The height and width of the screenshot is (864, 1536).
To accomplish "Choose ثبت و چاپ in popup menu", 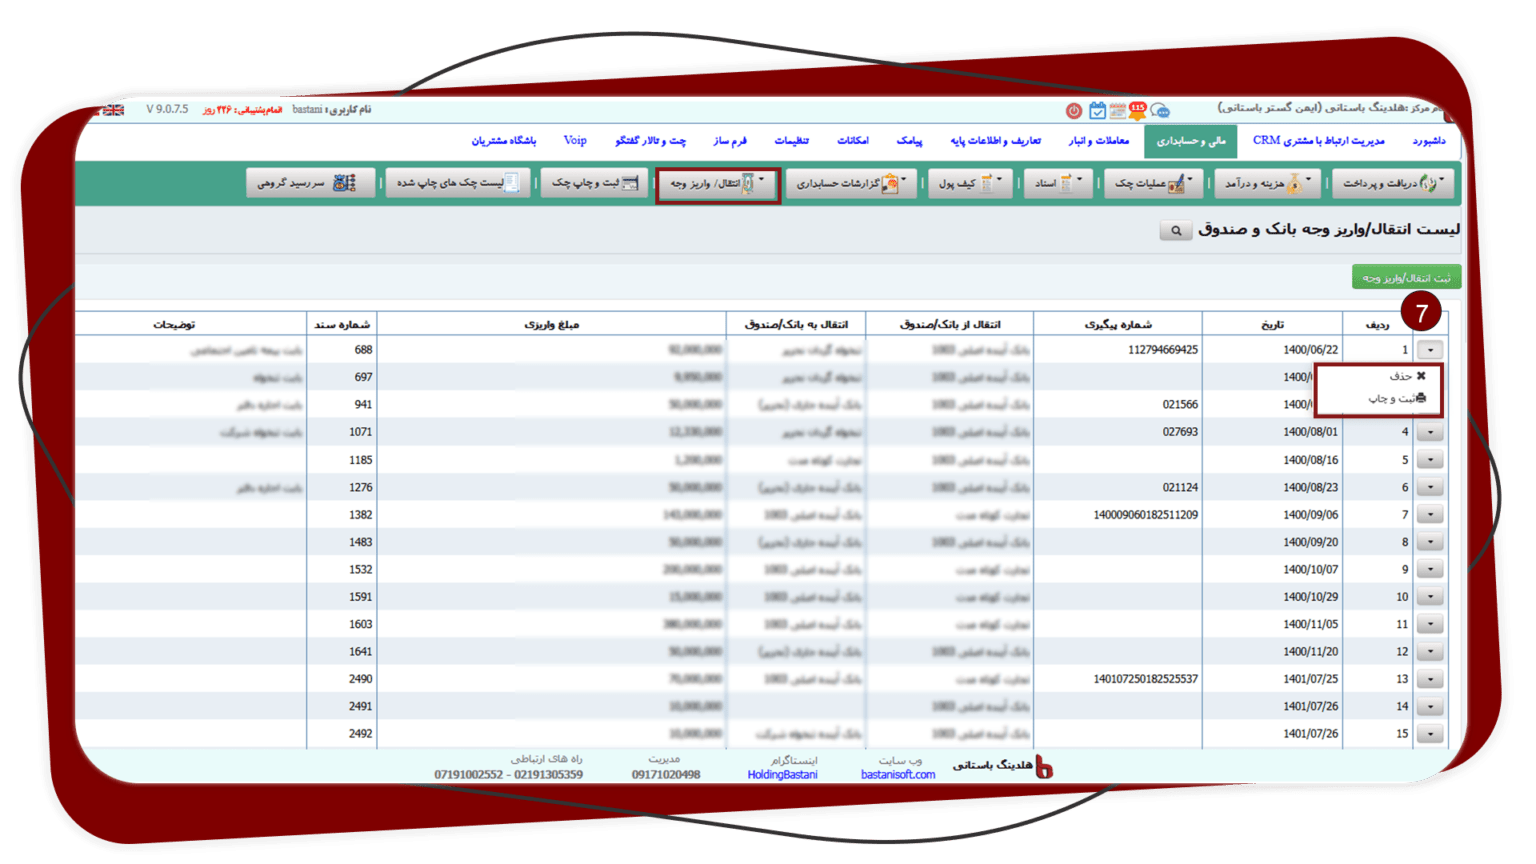I will click(1397, 398).
